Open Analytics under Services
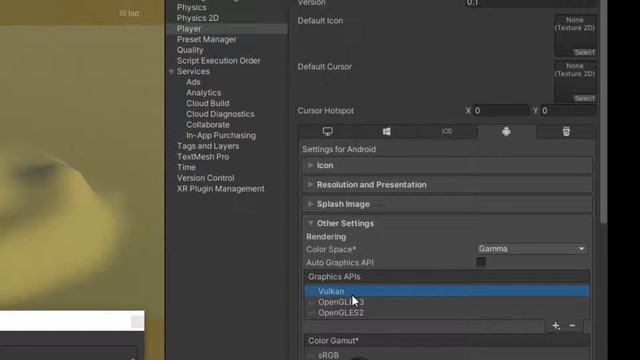Image resolution: width=640 pixels, height=360 pixels. [x=204, y=93]
